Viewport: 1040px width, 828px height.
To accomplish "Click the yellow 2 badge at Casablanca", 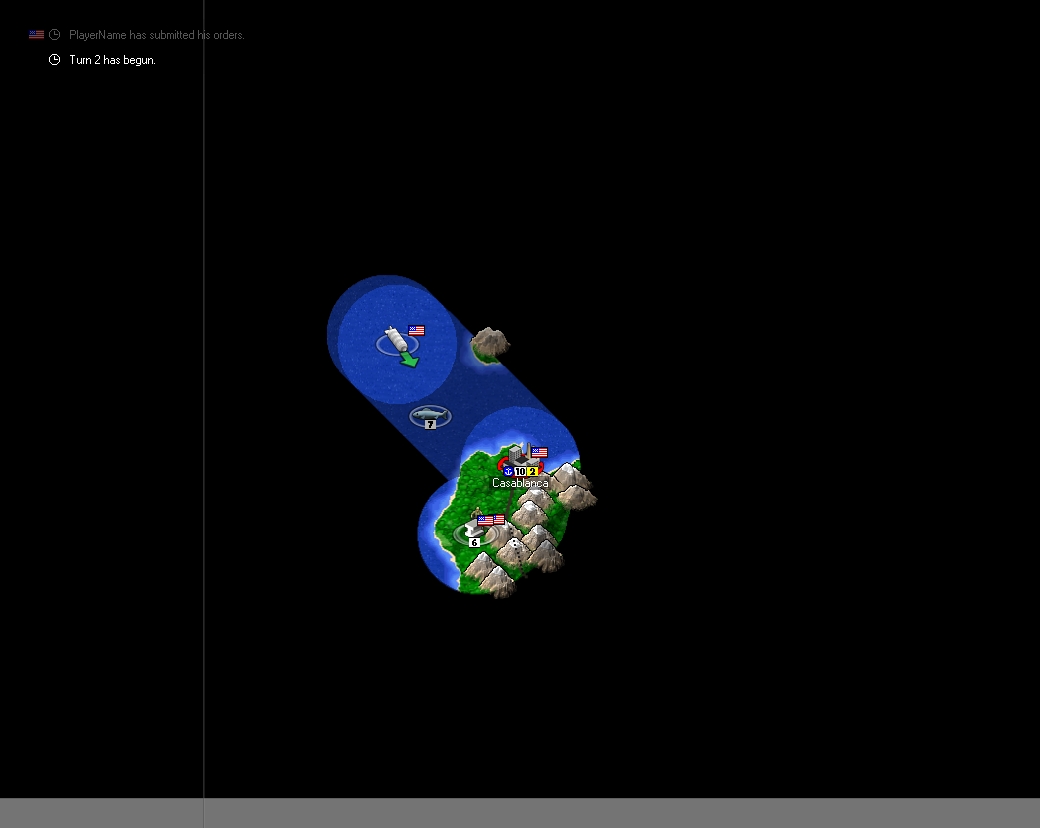I will [x=532, y=471].
